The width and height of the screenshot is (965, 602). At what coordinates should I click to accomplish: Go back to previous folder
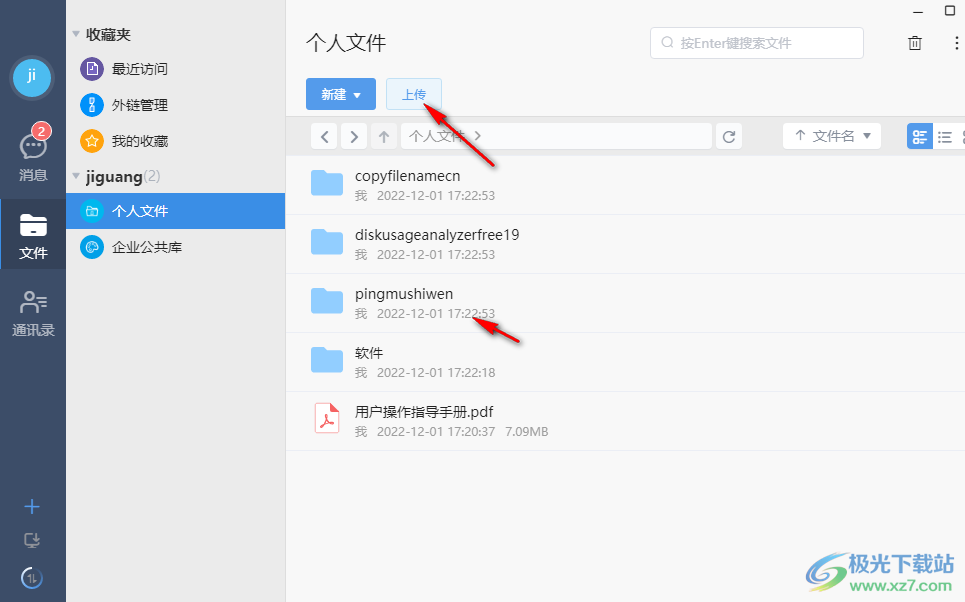[x=324, y=136]
